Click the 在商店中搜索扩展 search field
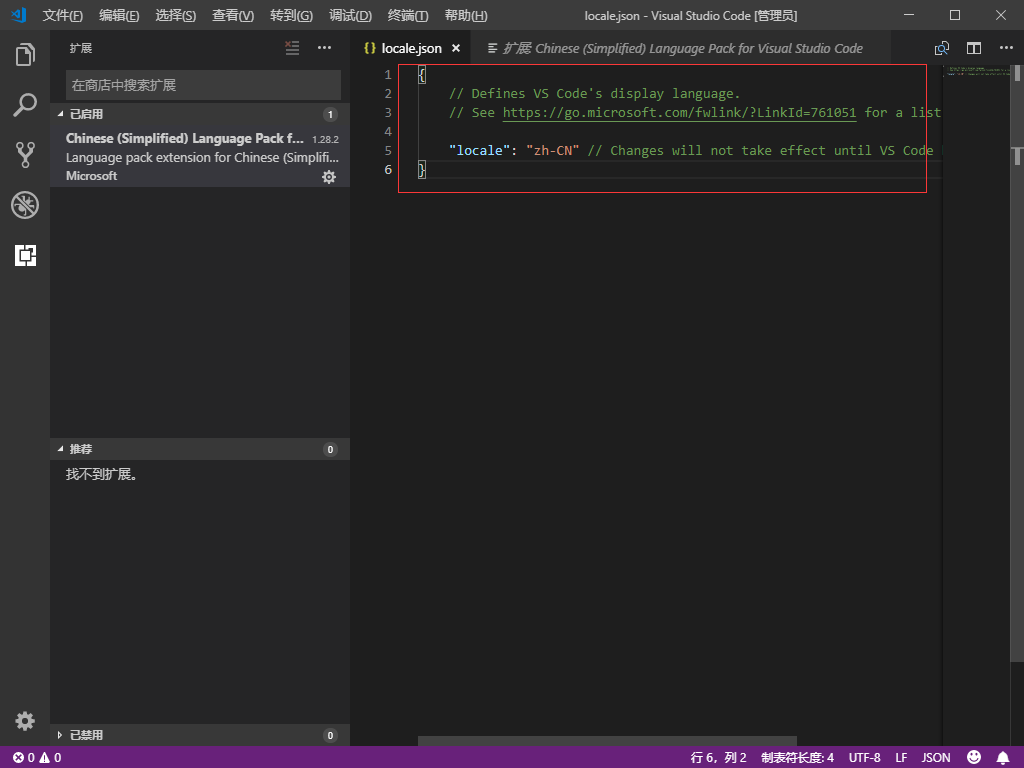The height and width of the screenshot is (768, 1024). coord(203,85)
